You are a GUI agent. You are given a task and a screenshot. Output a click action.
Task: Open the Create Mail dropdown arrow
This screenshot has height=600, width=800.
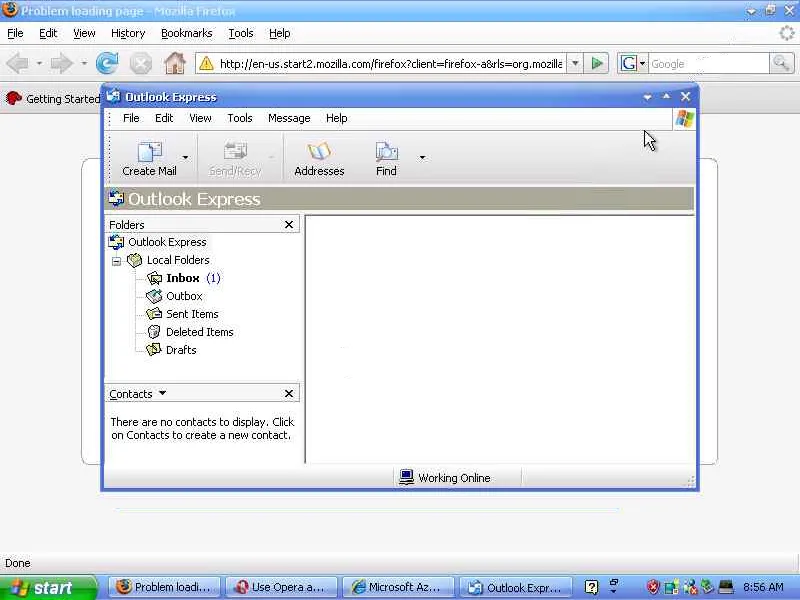coord(185,158)
